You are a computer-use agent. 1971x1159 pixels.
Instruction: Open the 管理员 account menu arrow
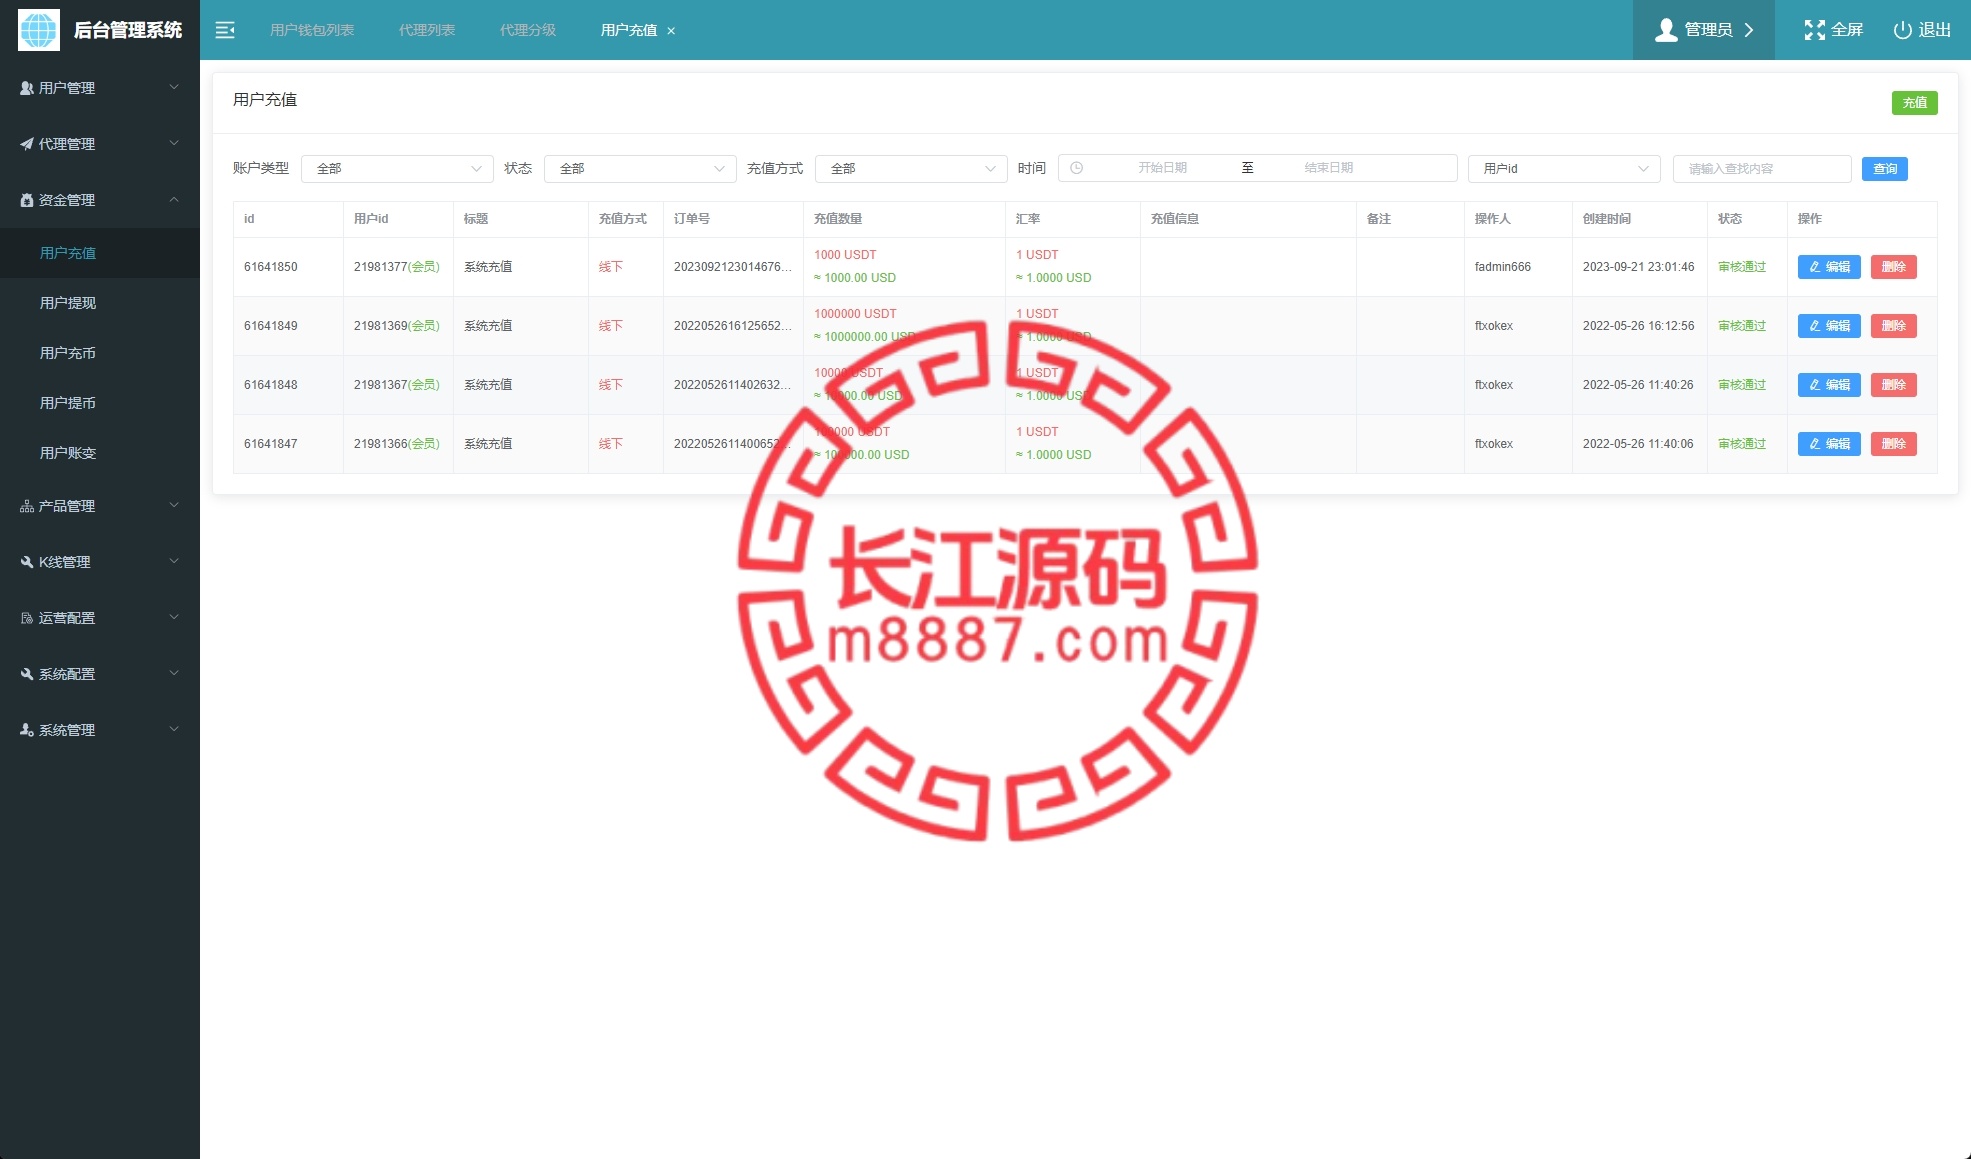click(1749, 30)
